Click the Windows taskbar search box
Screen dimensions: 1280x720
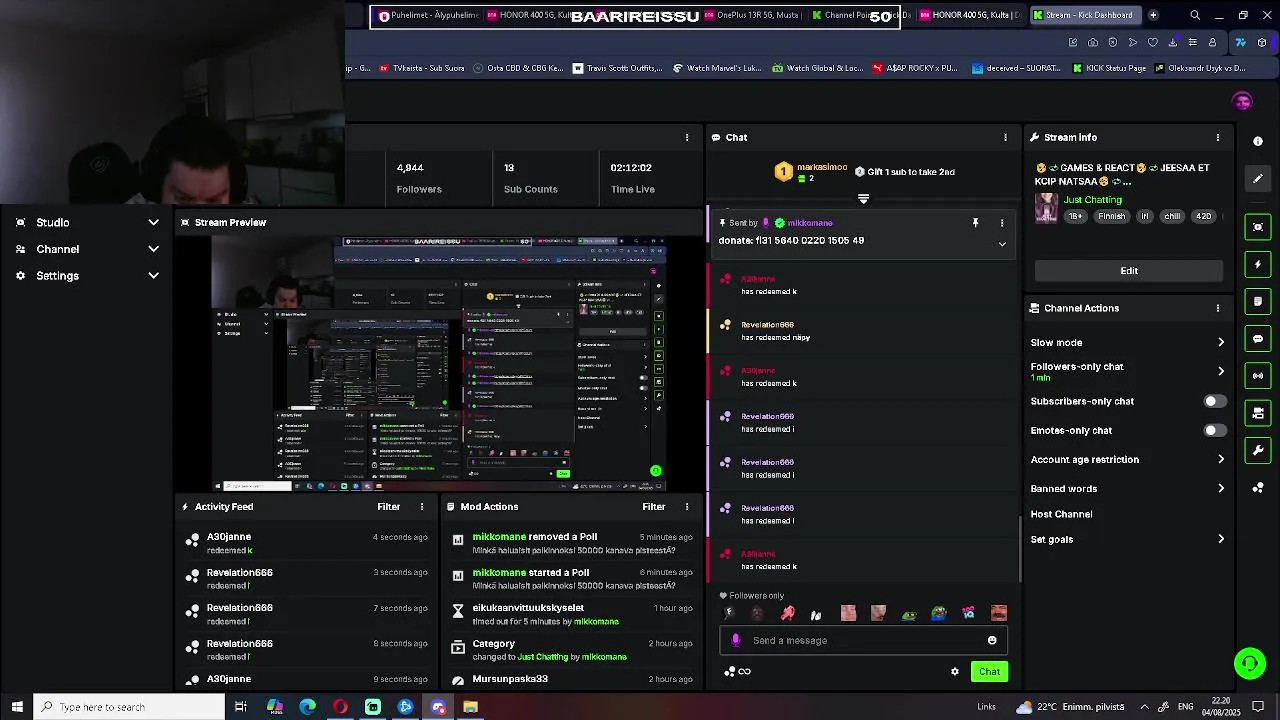tap(129, 707)
